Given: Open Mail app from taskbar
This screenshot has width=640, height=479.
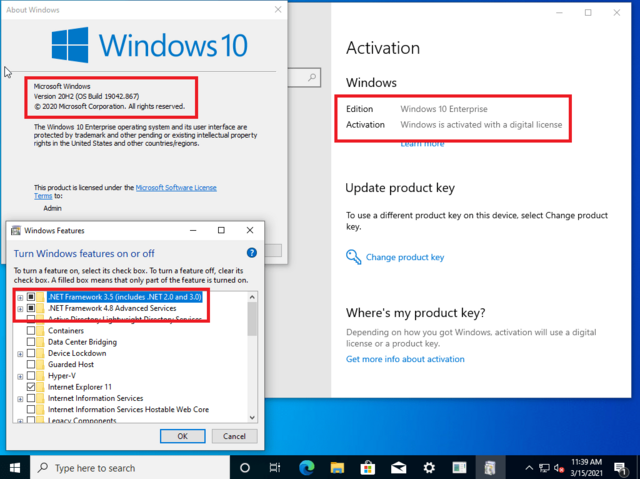Looking at the screenshot, I should coord(398,468).
